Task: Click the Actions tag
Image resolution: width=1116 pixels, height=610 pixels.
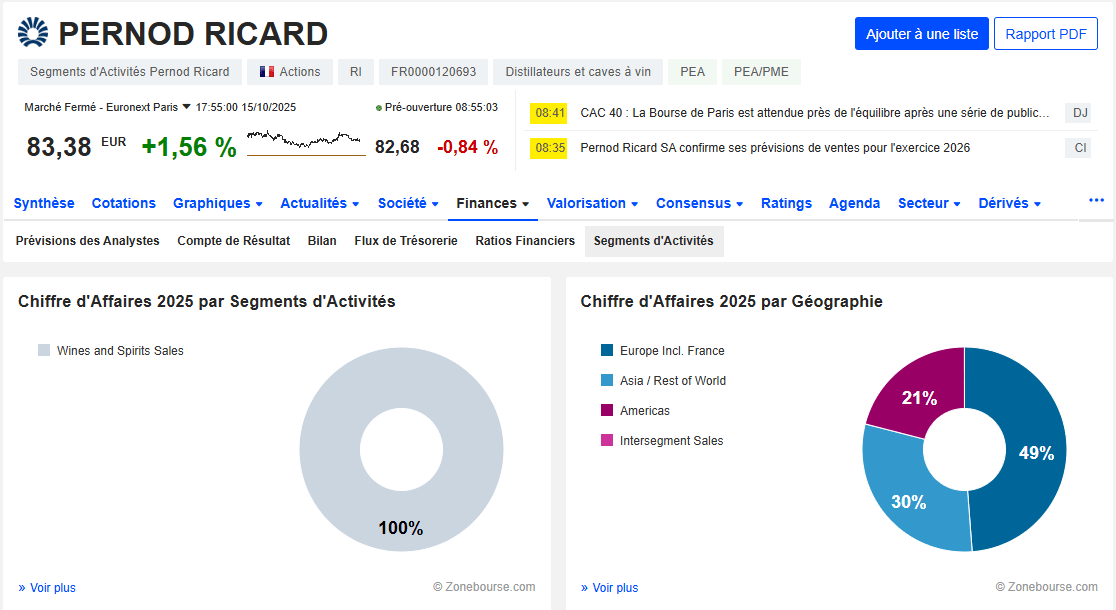Action: click(x=290, y=72)
